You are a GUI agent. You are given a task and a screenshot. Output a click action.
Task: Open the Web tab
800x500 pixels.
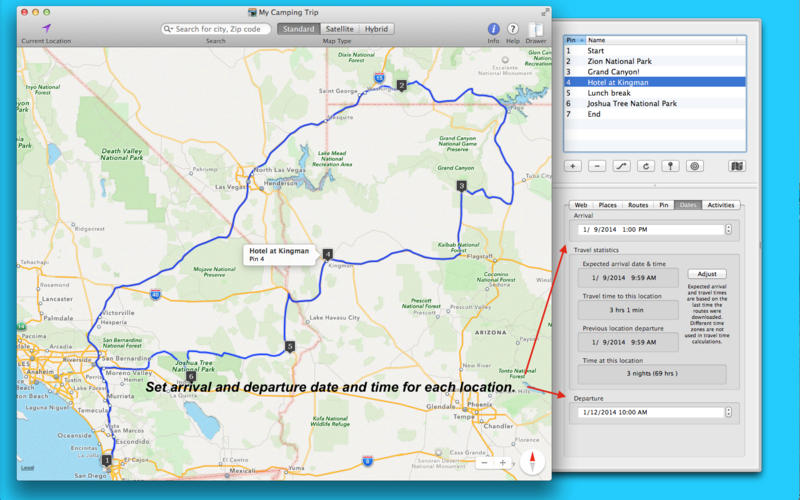(581, 205)
